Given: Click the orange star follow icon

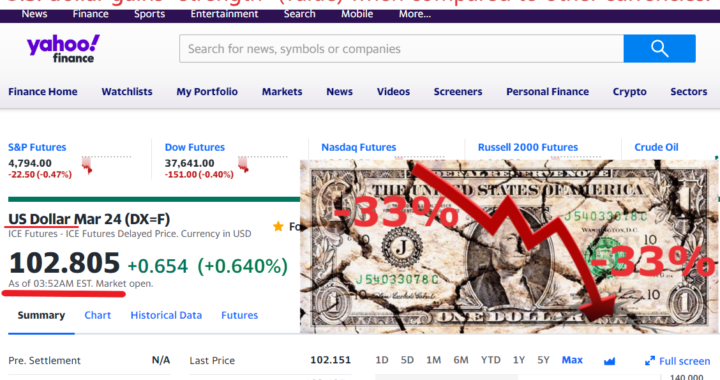Looking at the screenshot, I should [x=278, y=226].
